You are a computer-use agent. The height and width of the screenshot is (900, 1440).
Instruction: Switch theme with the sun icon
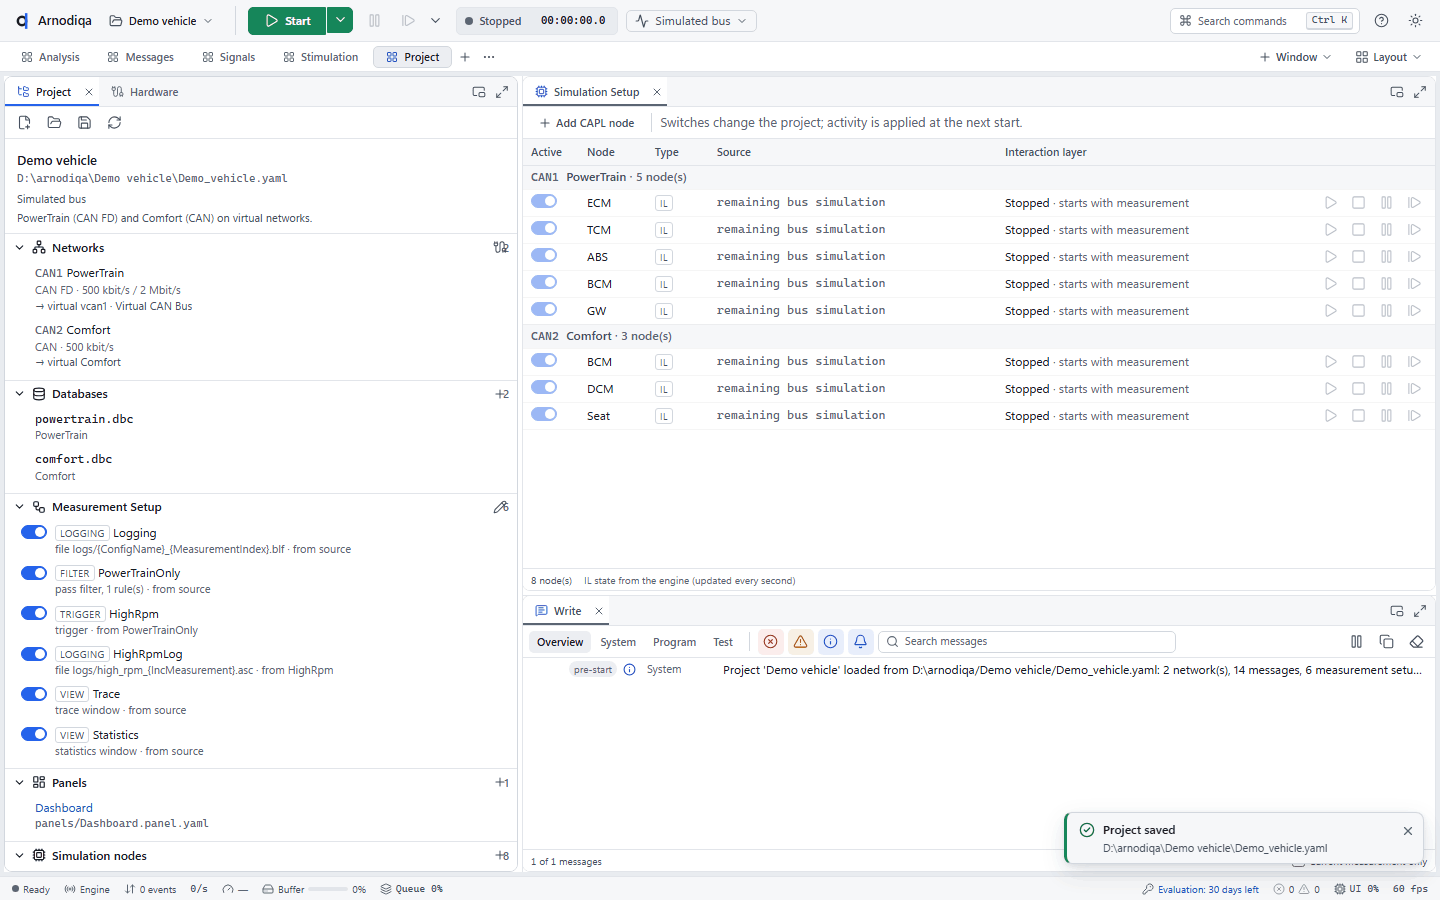(x=1415, y=20)
